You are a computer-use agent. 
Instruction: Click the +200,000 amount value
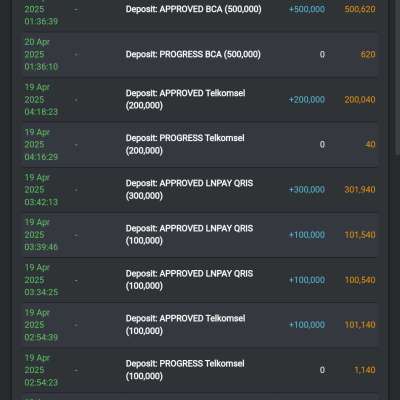point(307,100)
